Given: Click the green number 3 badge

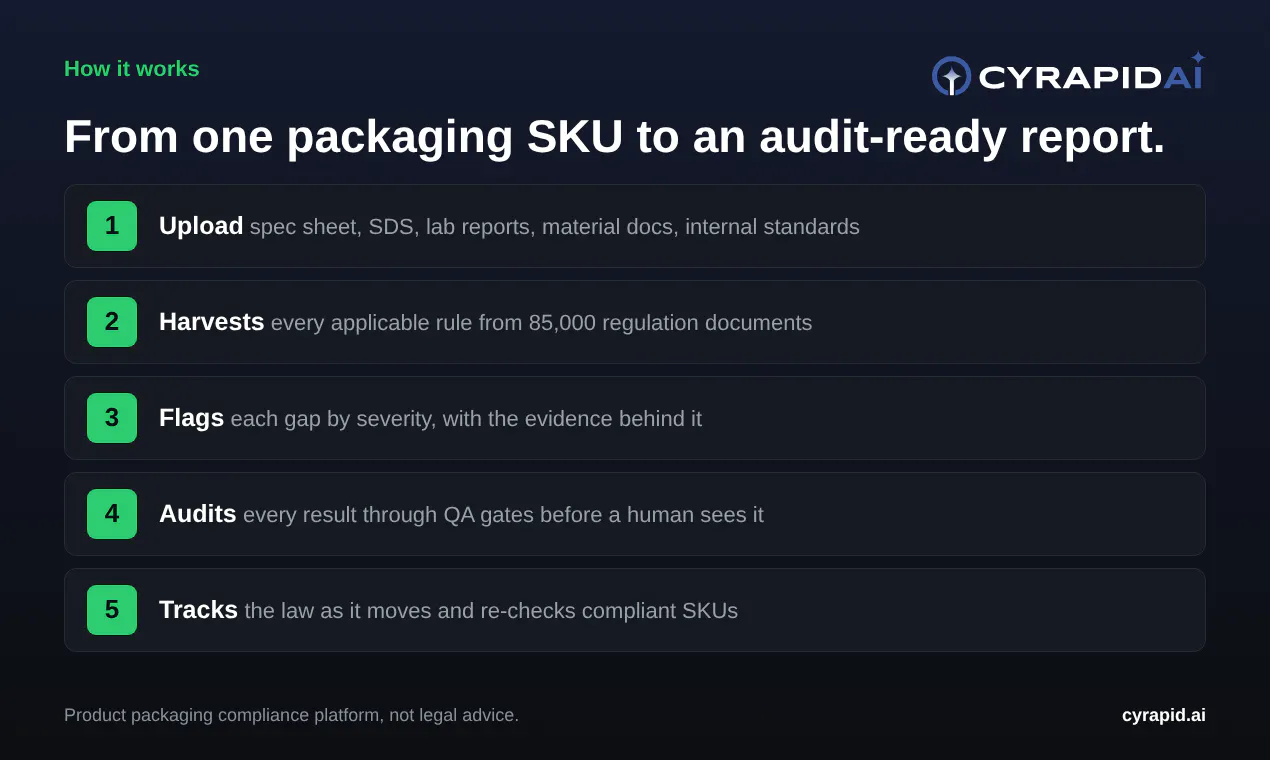Looking at the screenshot, I should click(112, 418).
